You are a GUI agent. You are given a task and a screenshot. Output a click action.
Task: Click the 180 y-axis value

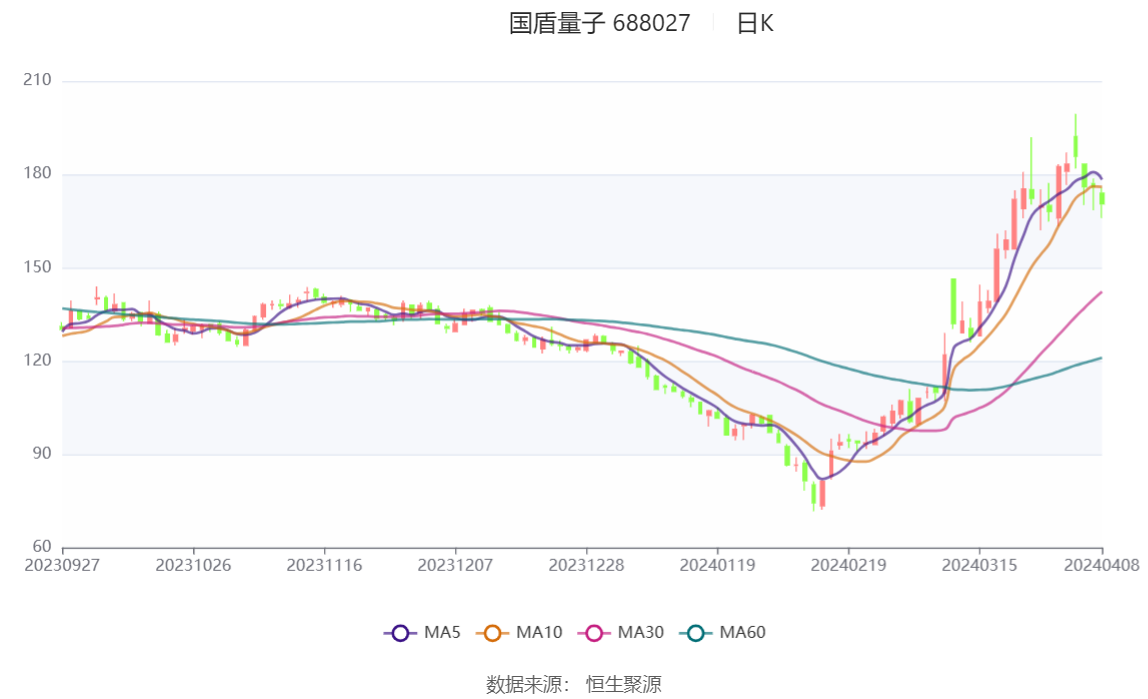click(x=37, y=173)
